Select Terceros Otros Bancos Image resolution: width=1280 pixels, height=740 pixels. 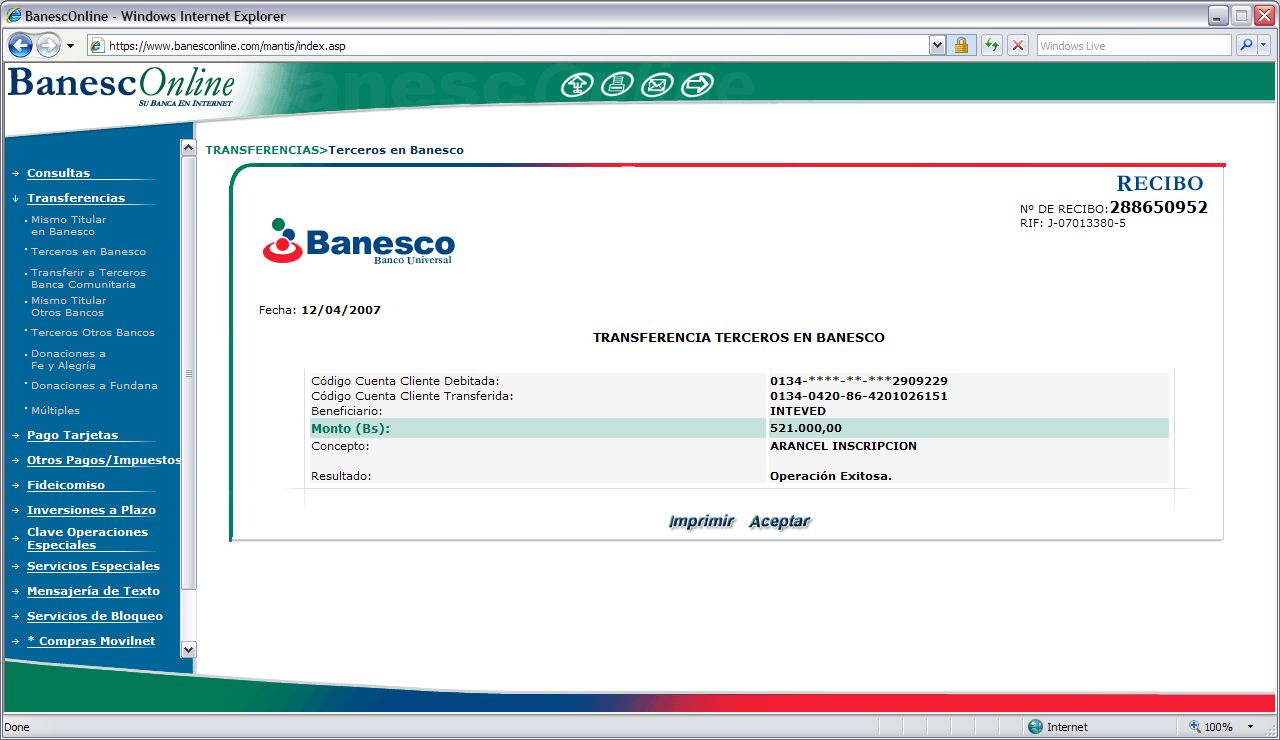point(93,333)
